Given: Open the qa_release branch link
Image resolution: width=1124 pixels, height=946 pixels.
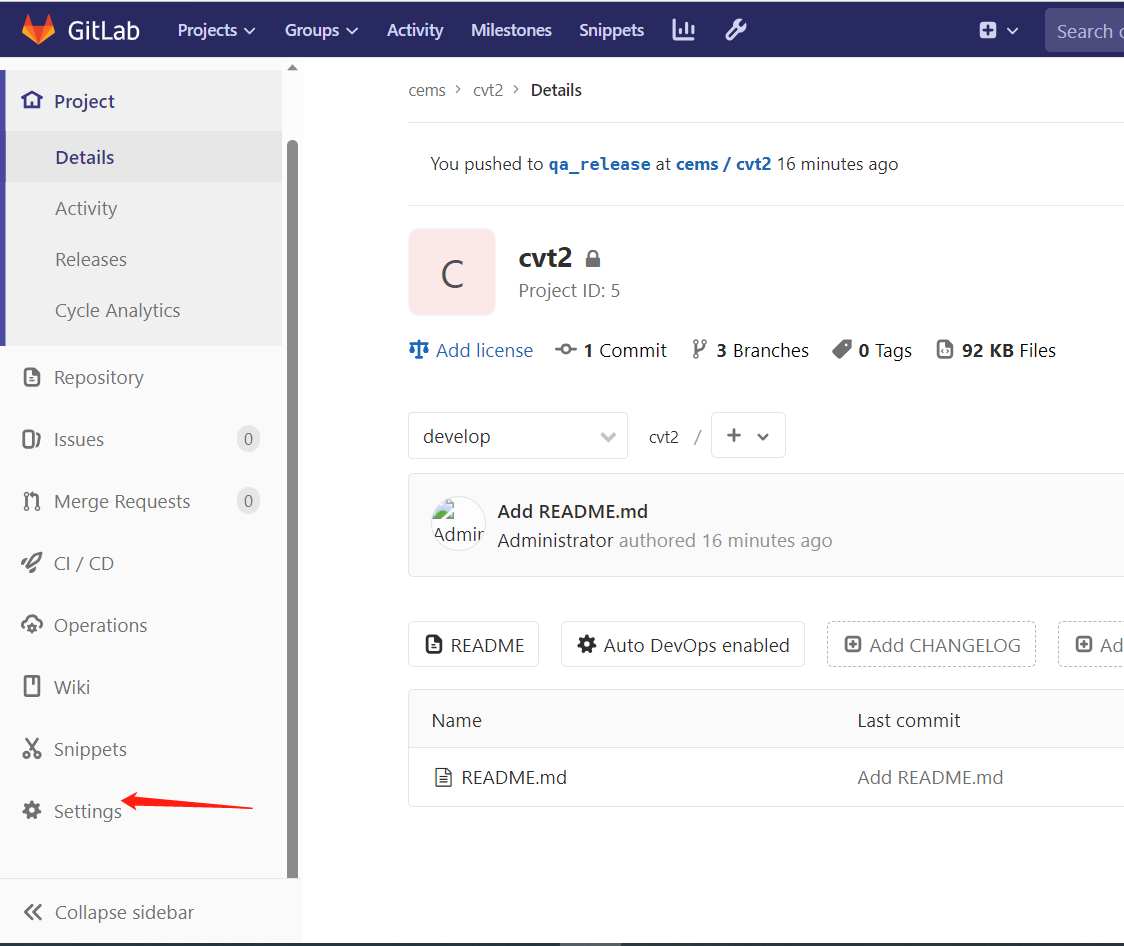Looking at the screenshot, I should pos(599,164).
